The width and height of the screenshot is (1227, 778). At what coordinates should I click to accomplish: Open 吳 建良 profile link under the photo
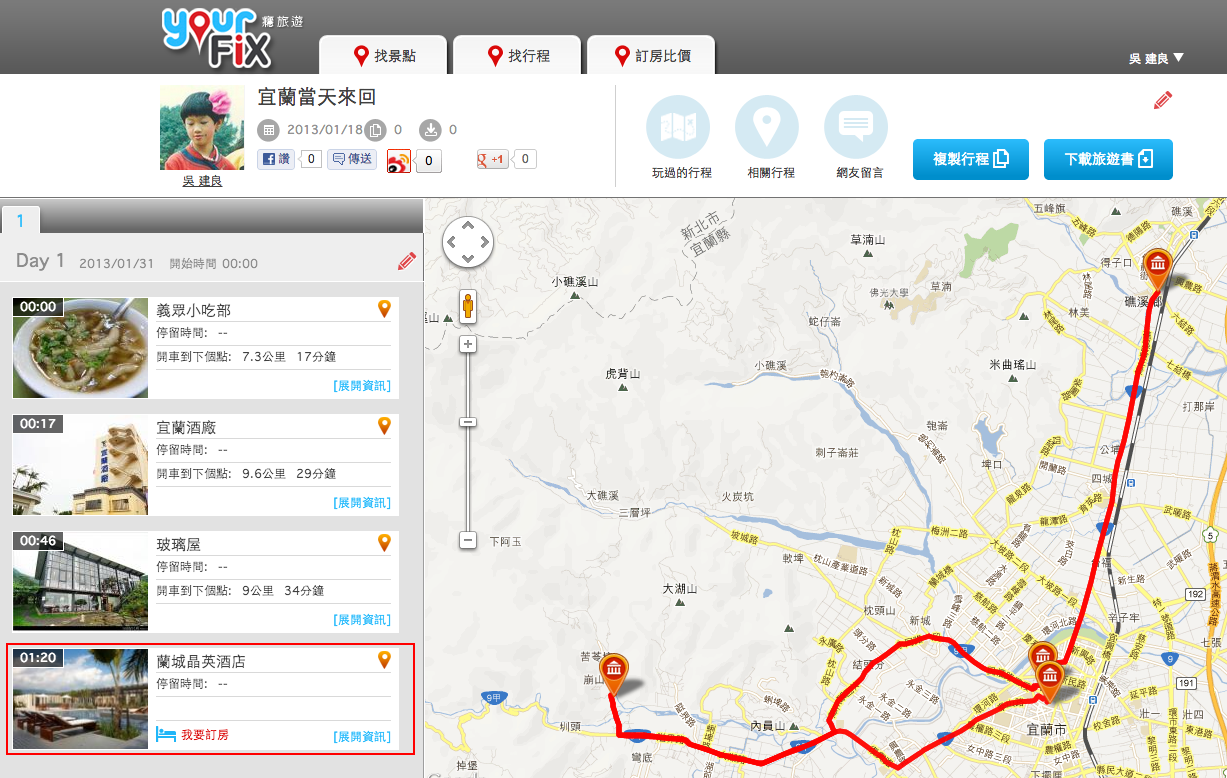click(x=202, y=181)
